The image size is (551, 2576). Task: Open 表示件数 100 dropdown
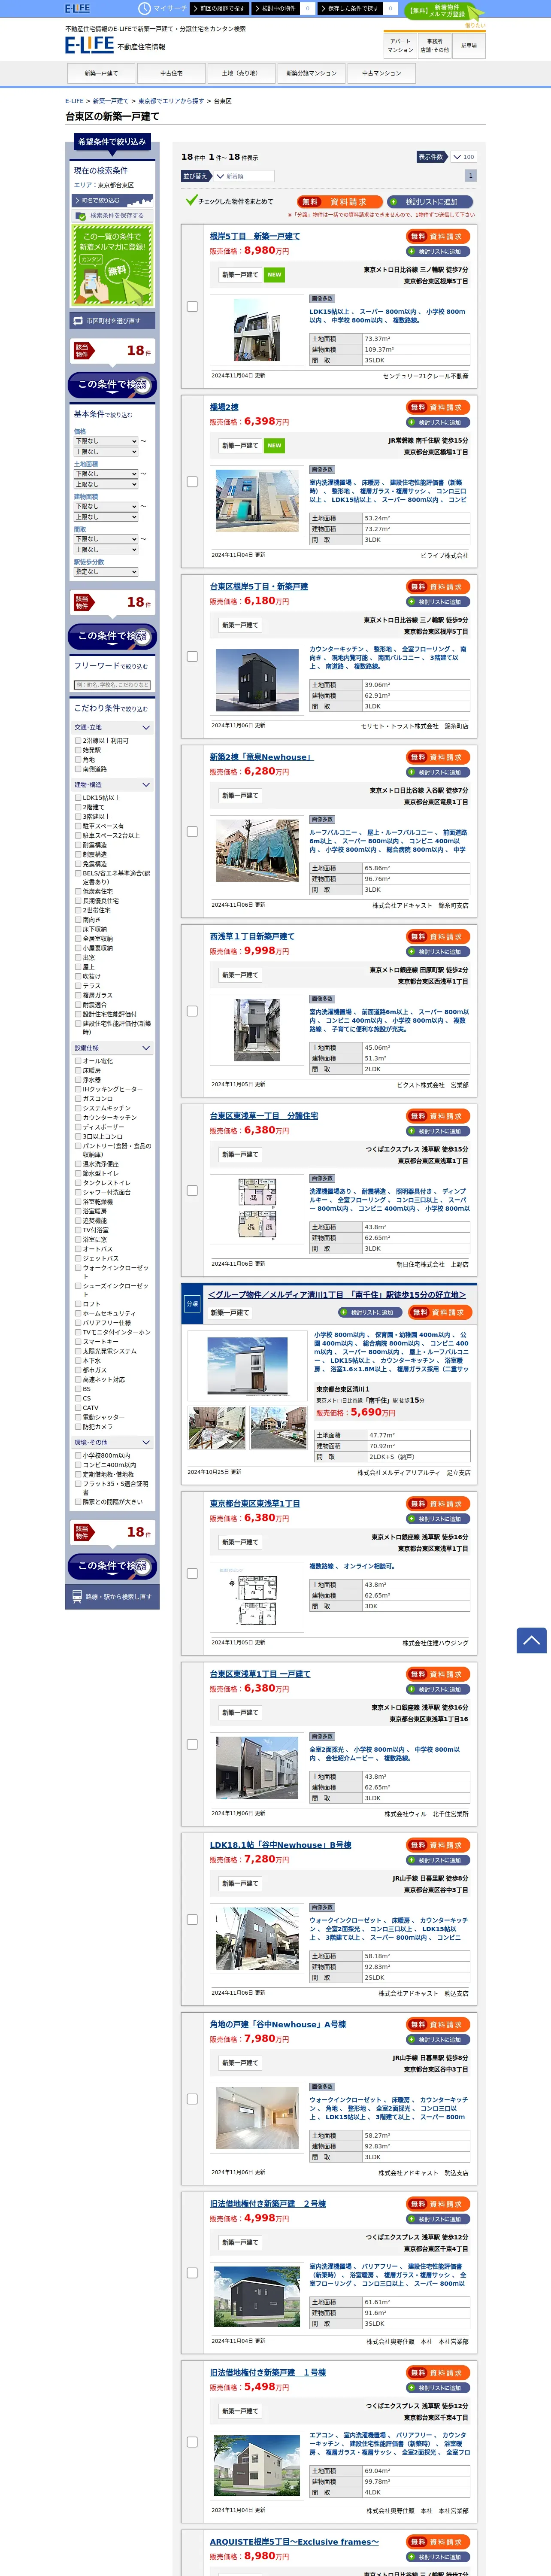463,157
